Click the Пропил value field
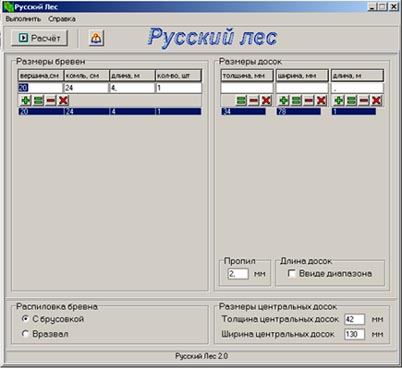The height and width of the screenshot is (368, 402). point(238,274)
